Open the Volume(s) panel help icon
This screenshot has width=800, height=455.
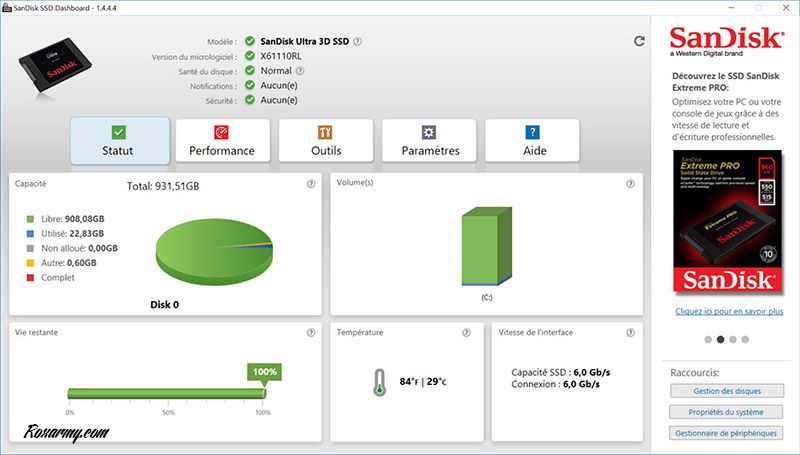click(x=630, y=184)
